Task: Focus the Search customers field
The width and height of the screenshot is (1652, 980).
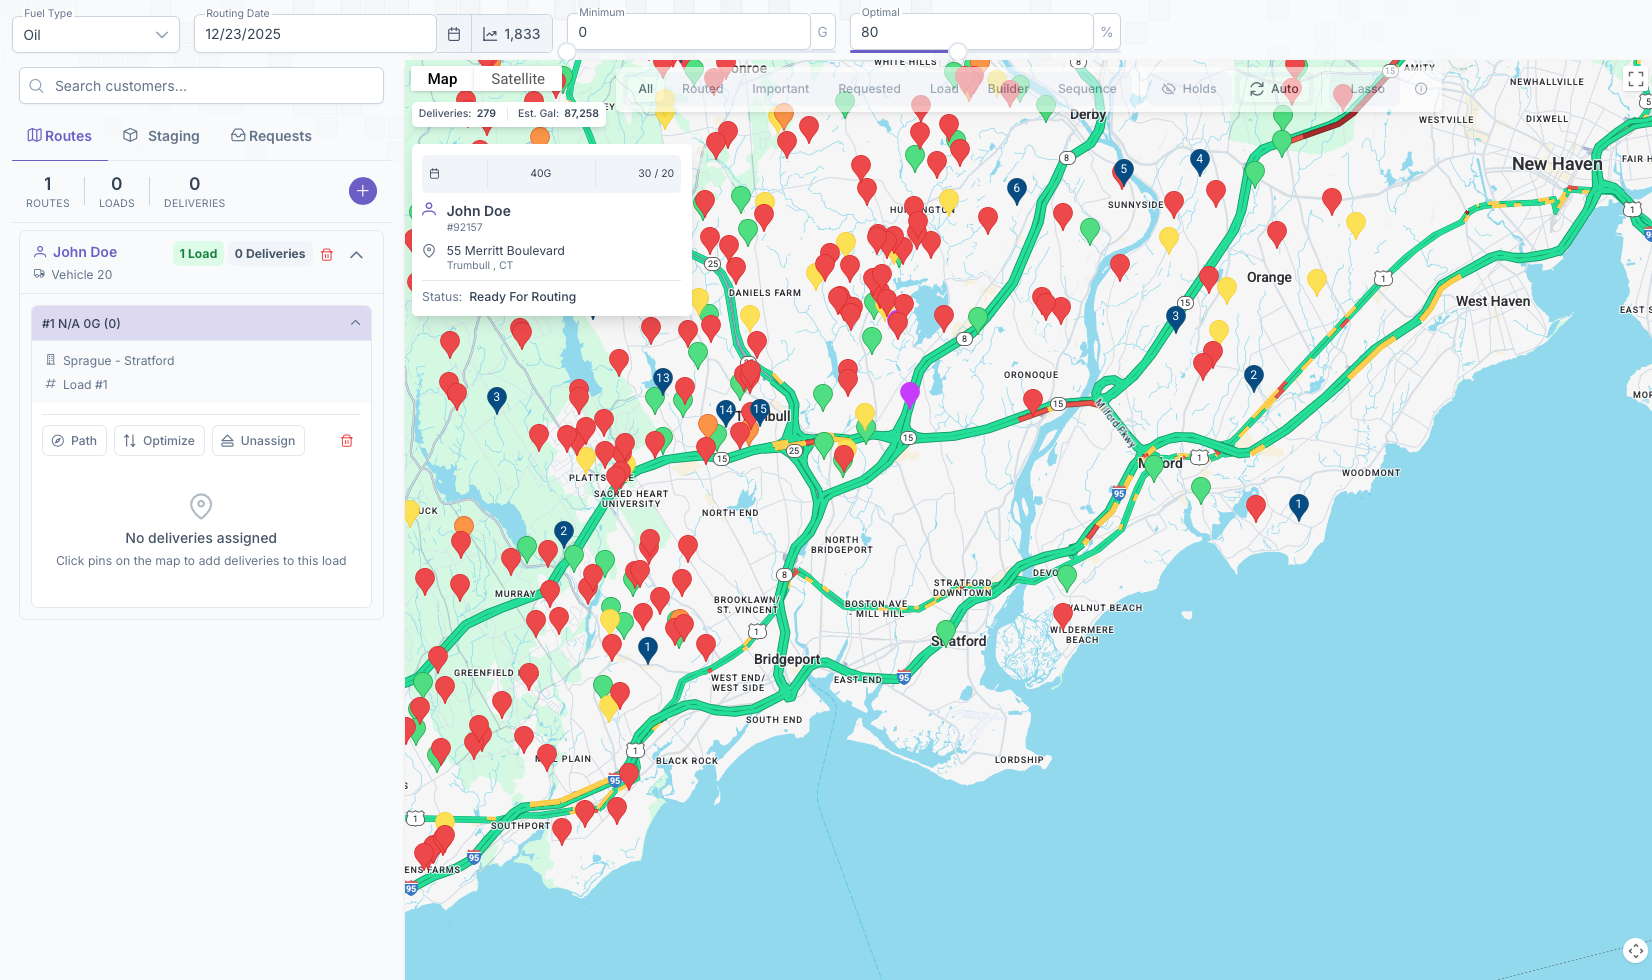Action: coord(201,86)
